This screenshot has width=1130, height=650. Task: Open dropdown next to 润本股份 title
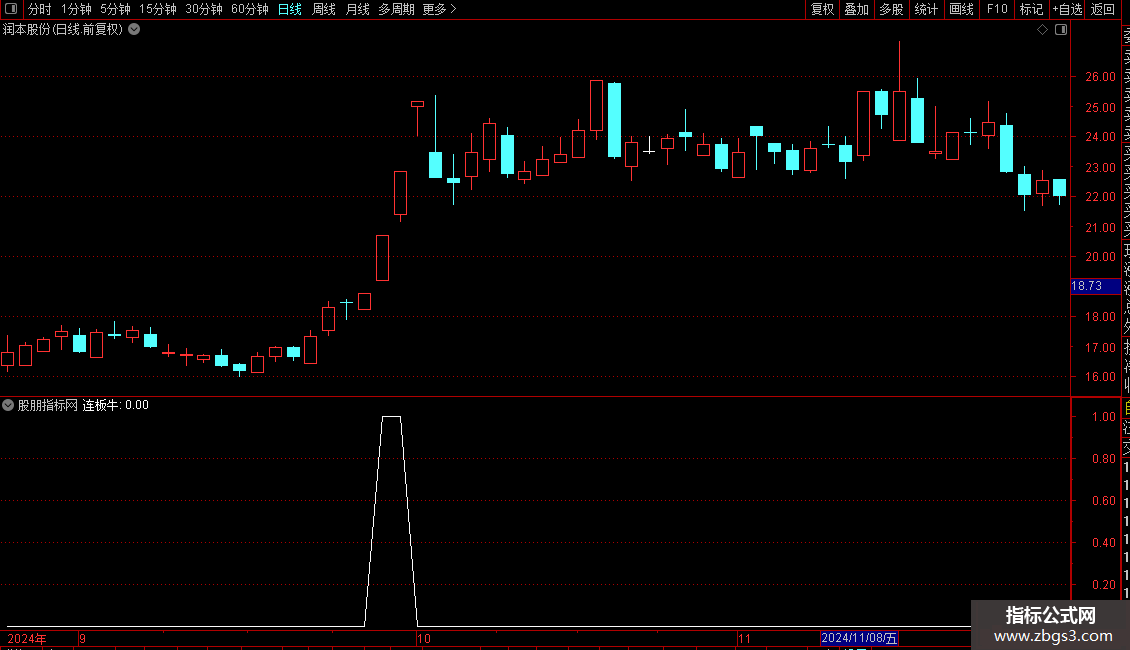(x=134, y=30)
